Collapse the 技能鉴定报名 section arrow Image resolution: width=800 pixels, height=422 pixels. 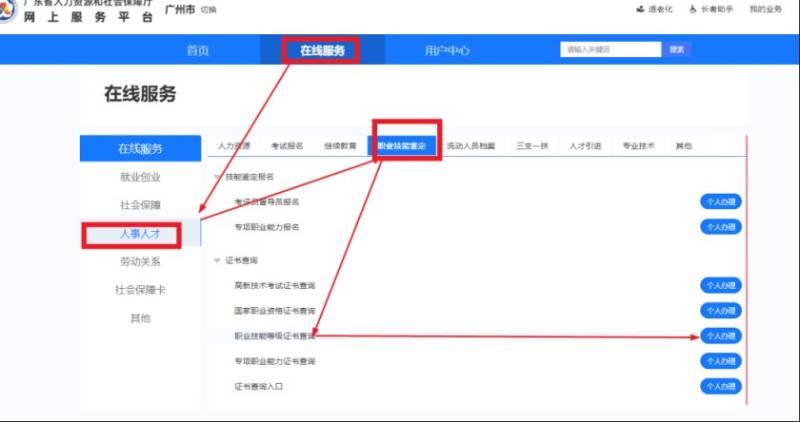[x=217, y=176]
